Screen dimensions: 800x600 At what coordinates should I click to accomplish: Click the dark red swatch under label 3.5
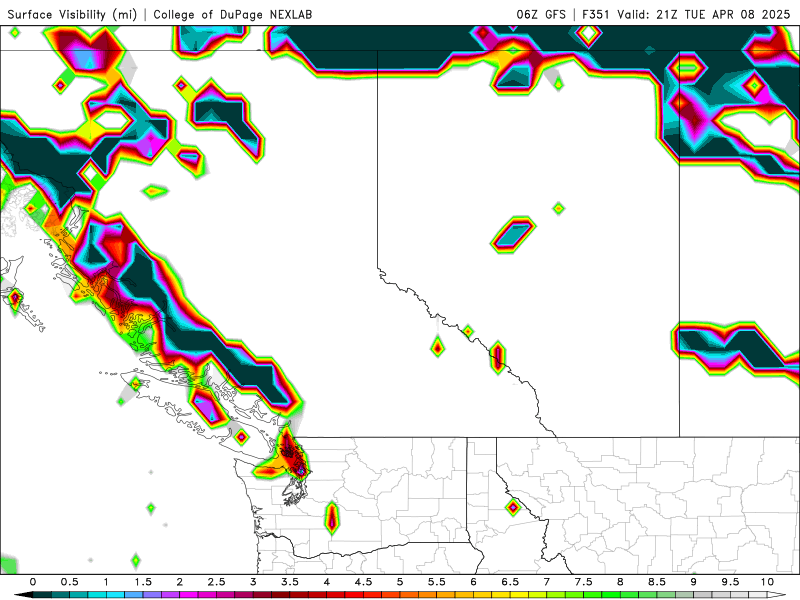(x=299, y=595)
